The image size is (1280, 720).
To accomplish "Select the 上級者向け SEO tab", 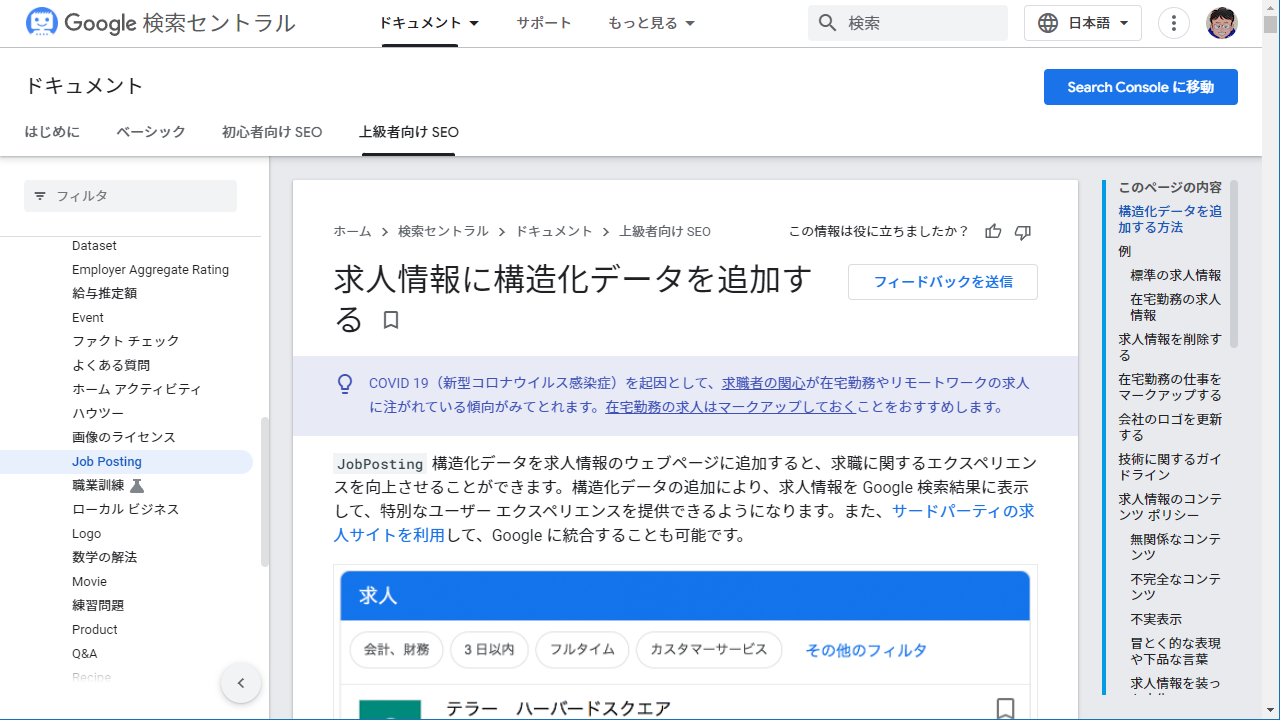I will click(409, 132).
